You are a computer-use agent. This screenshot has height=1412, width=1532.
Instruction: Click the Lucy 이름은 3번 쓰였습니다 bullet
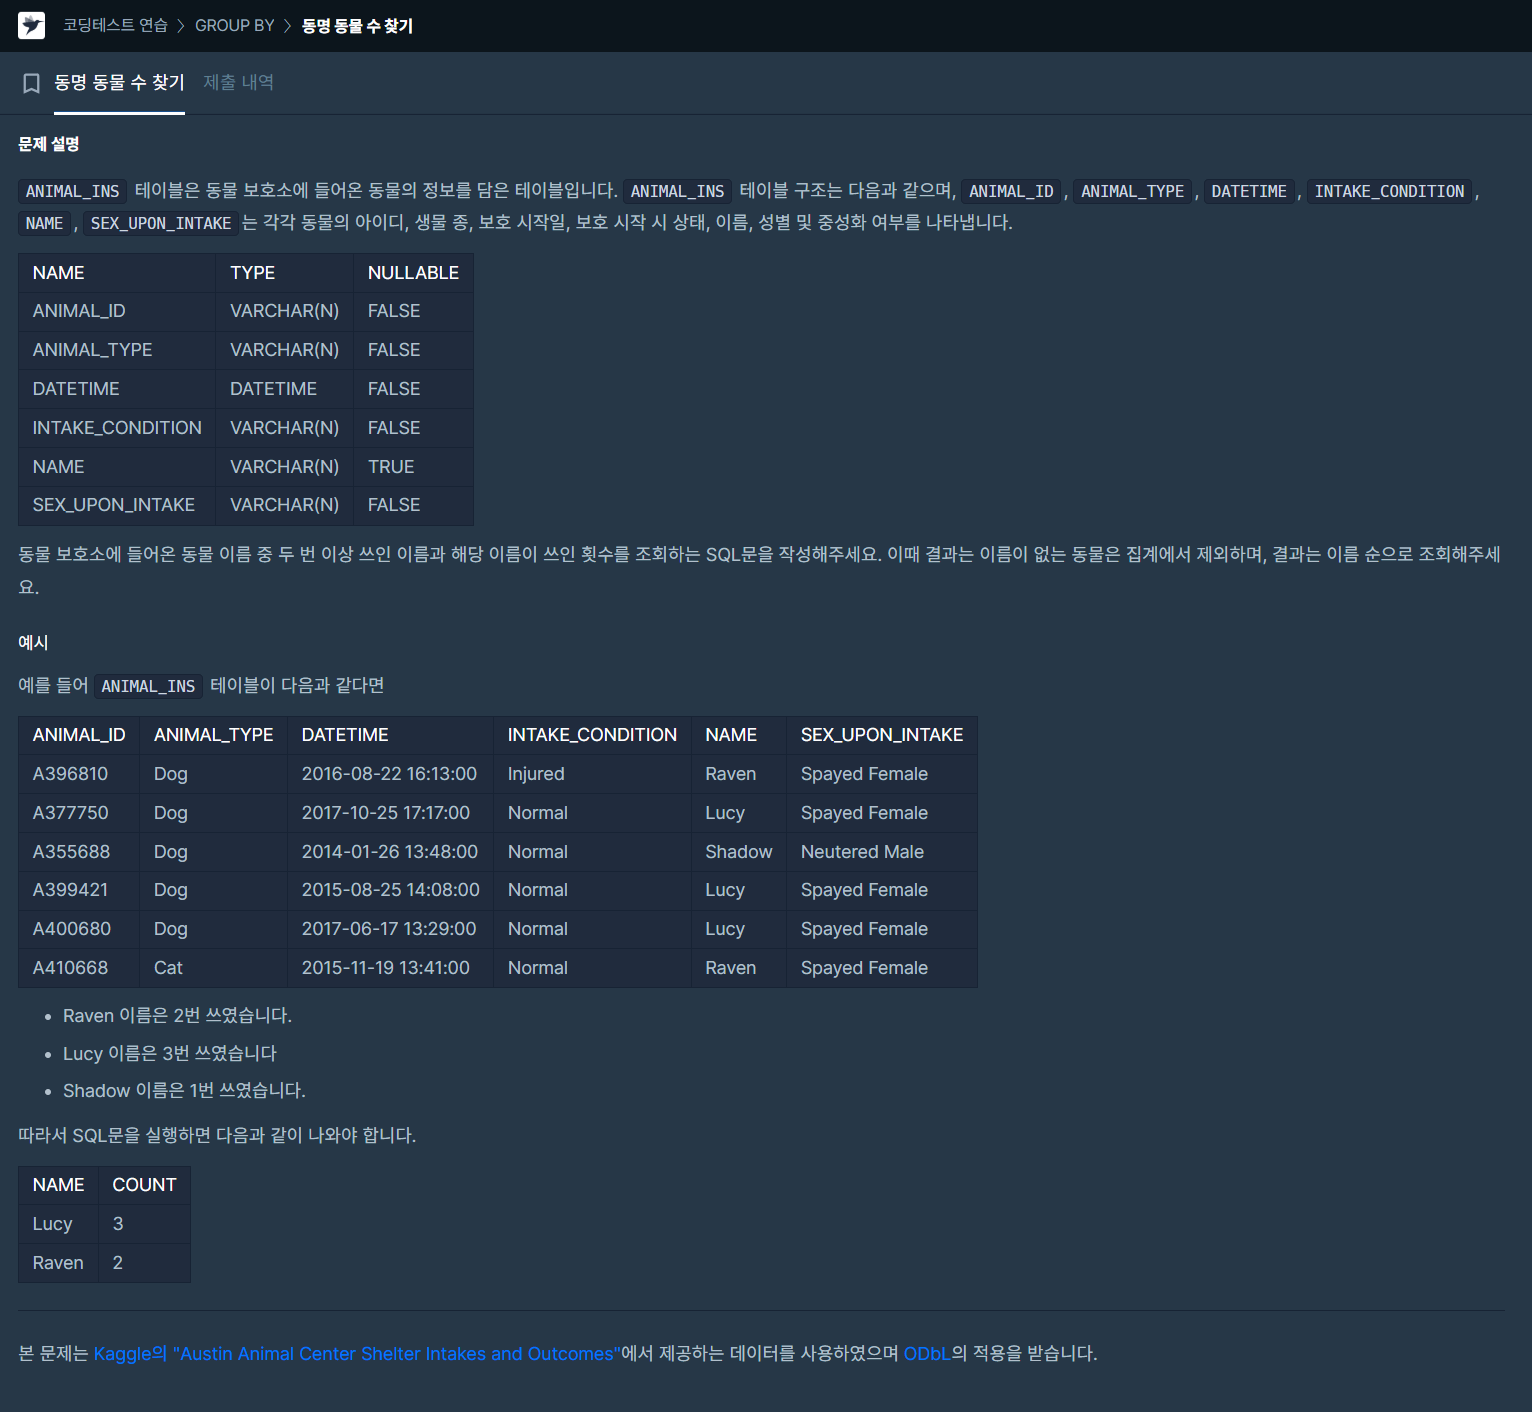(170, 1053)
